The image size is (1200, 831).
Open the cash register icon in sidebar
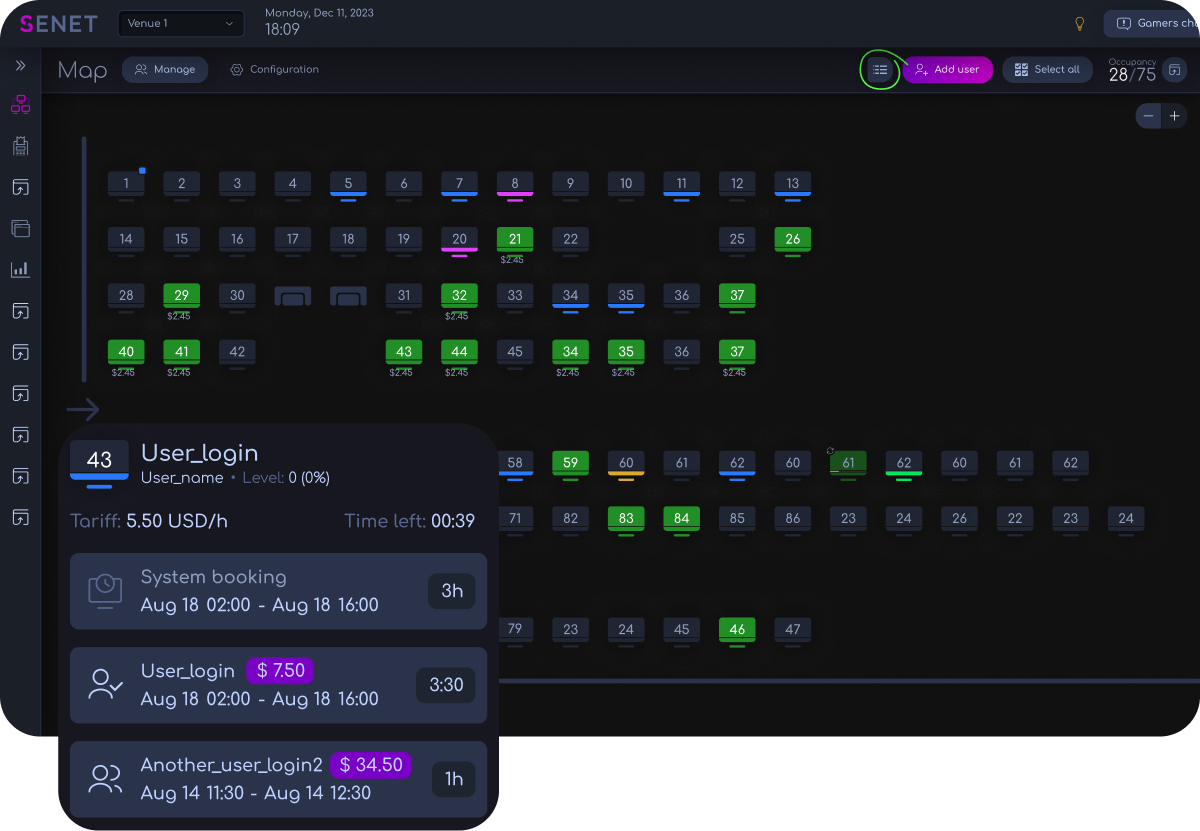pyautogui.click(x=20, y=146)
